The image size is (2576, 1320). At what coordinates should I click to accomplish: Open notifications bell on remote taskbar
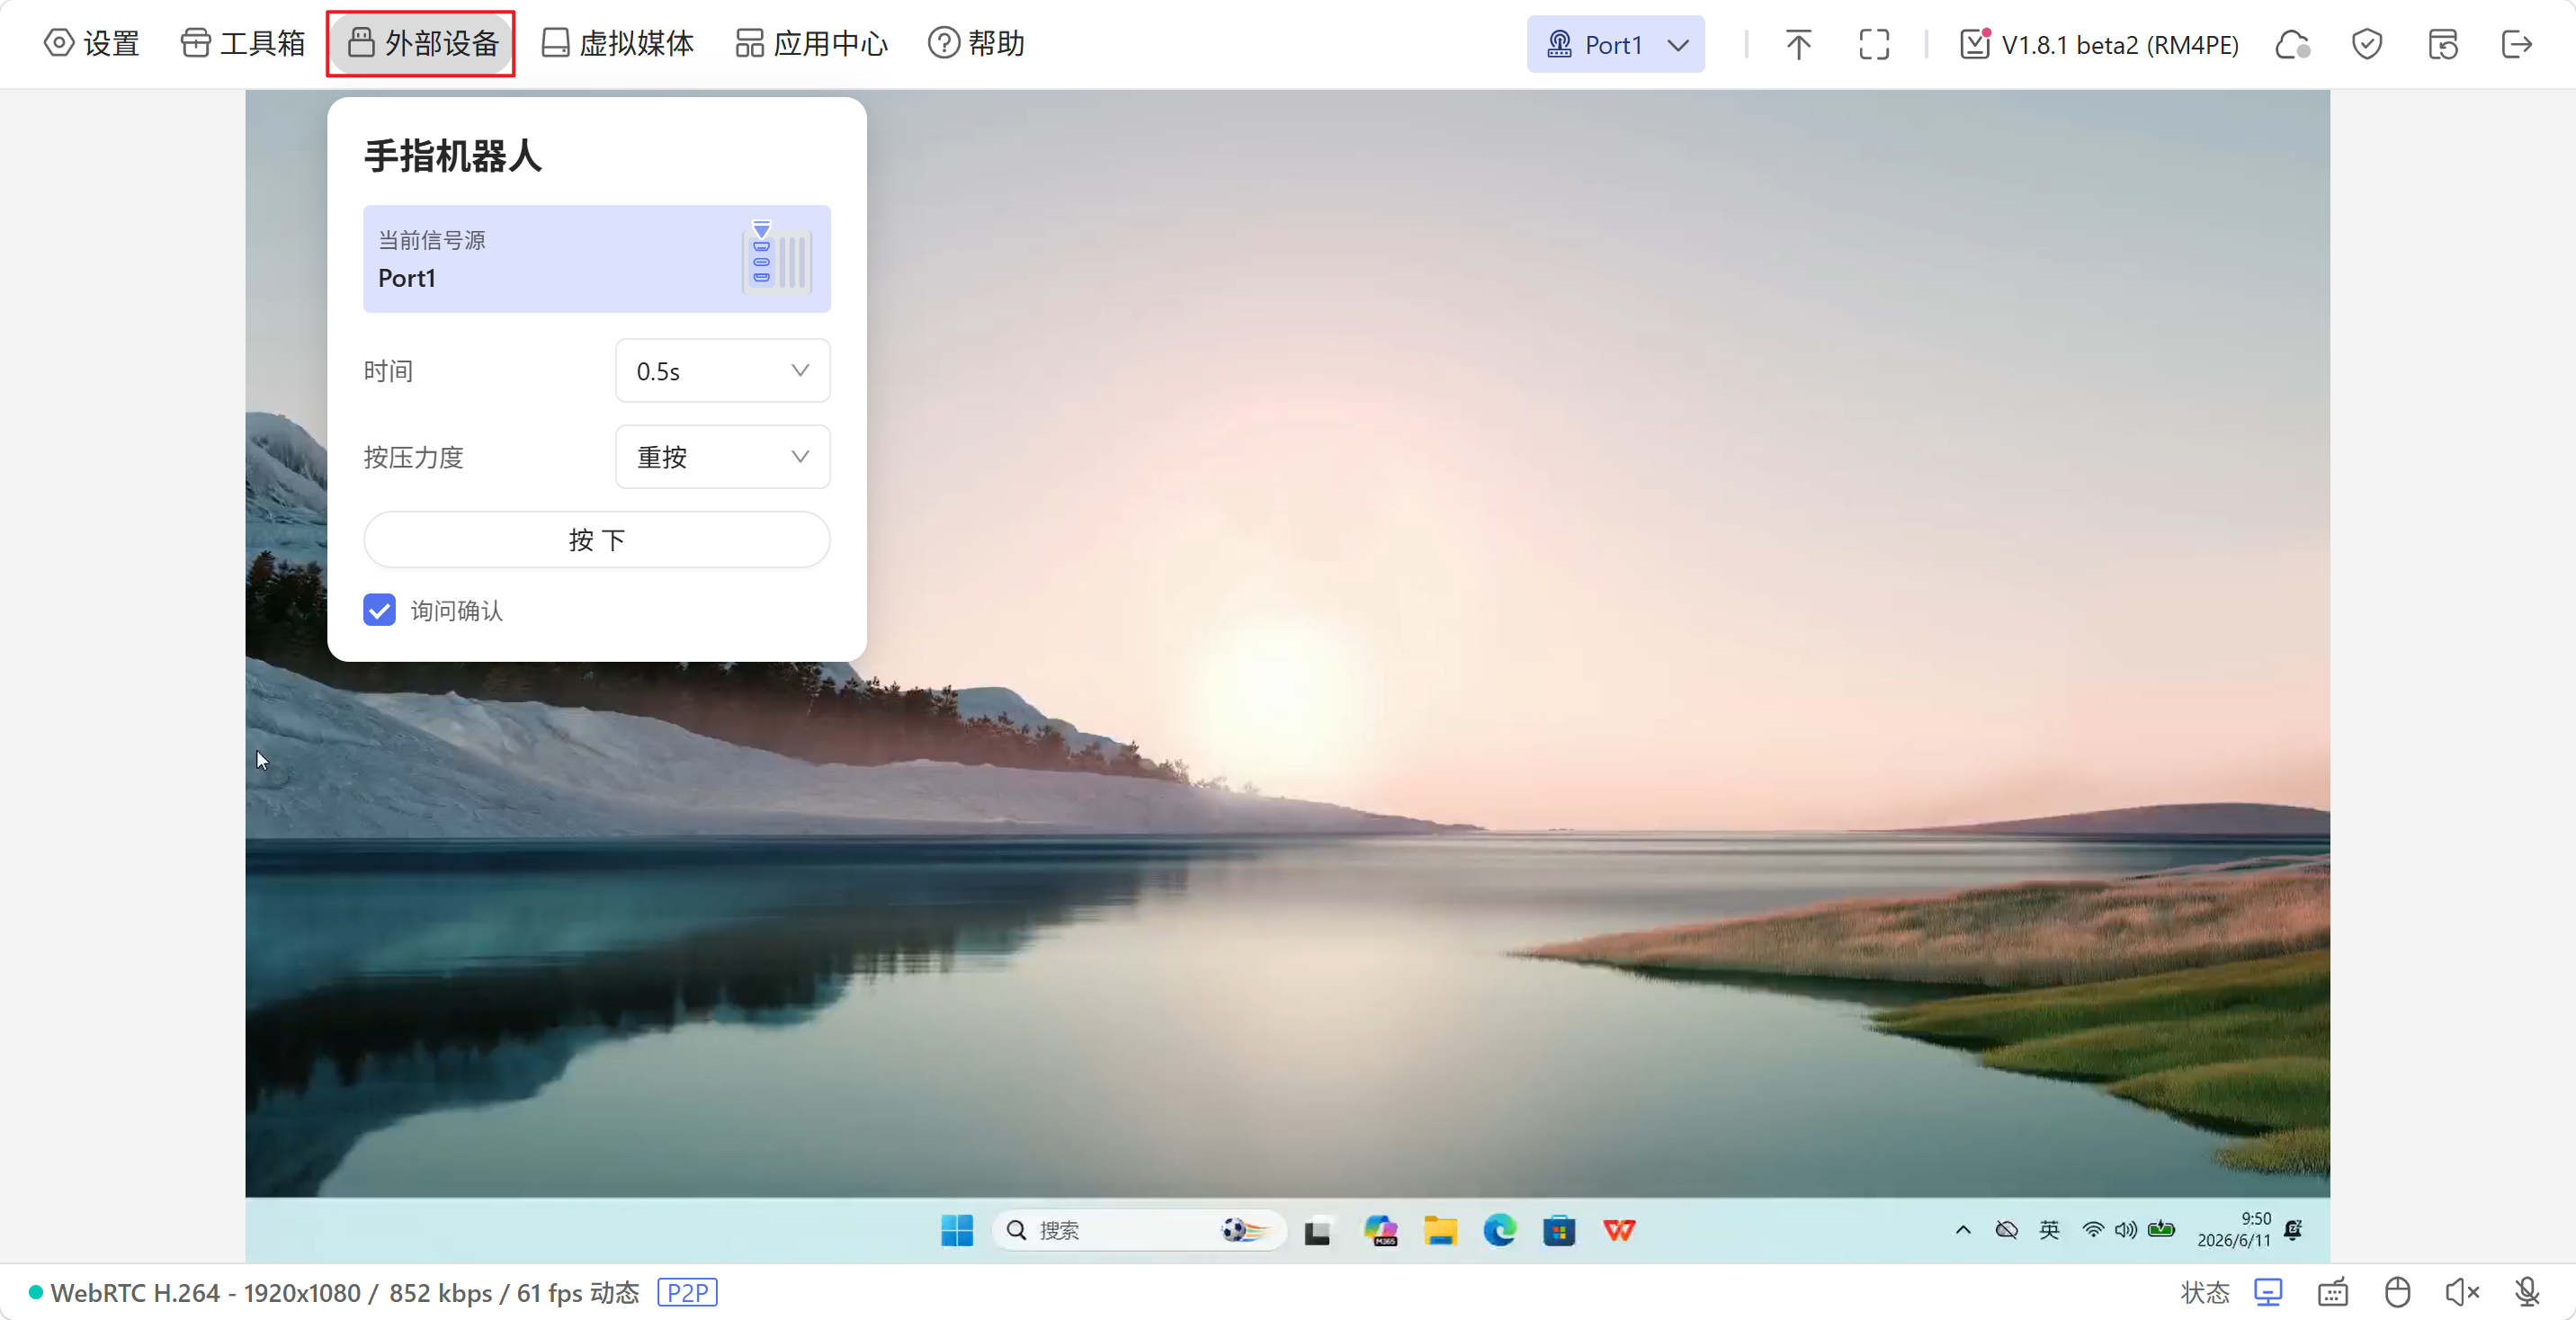[2294, 1230]
